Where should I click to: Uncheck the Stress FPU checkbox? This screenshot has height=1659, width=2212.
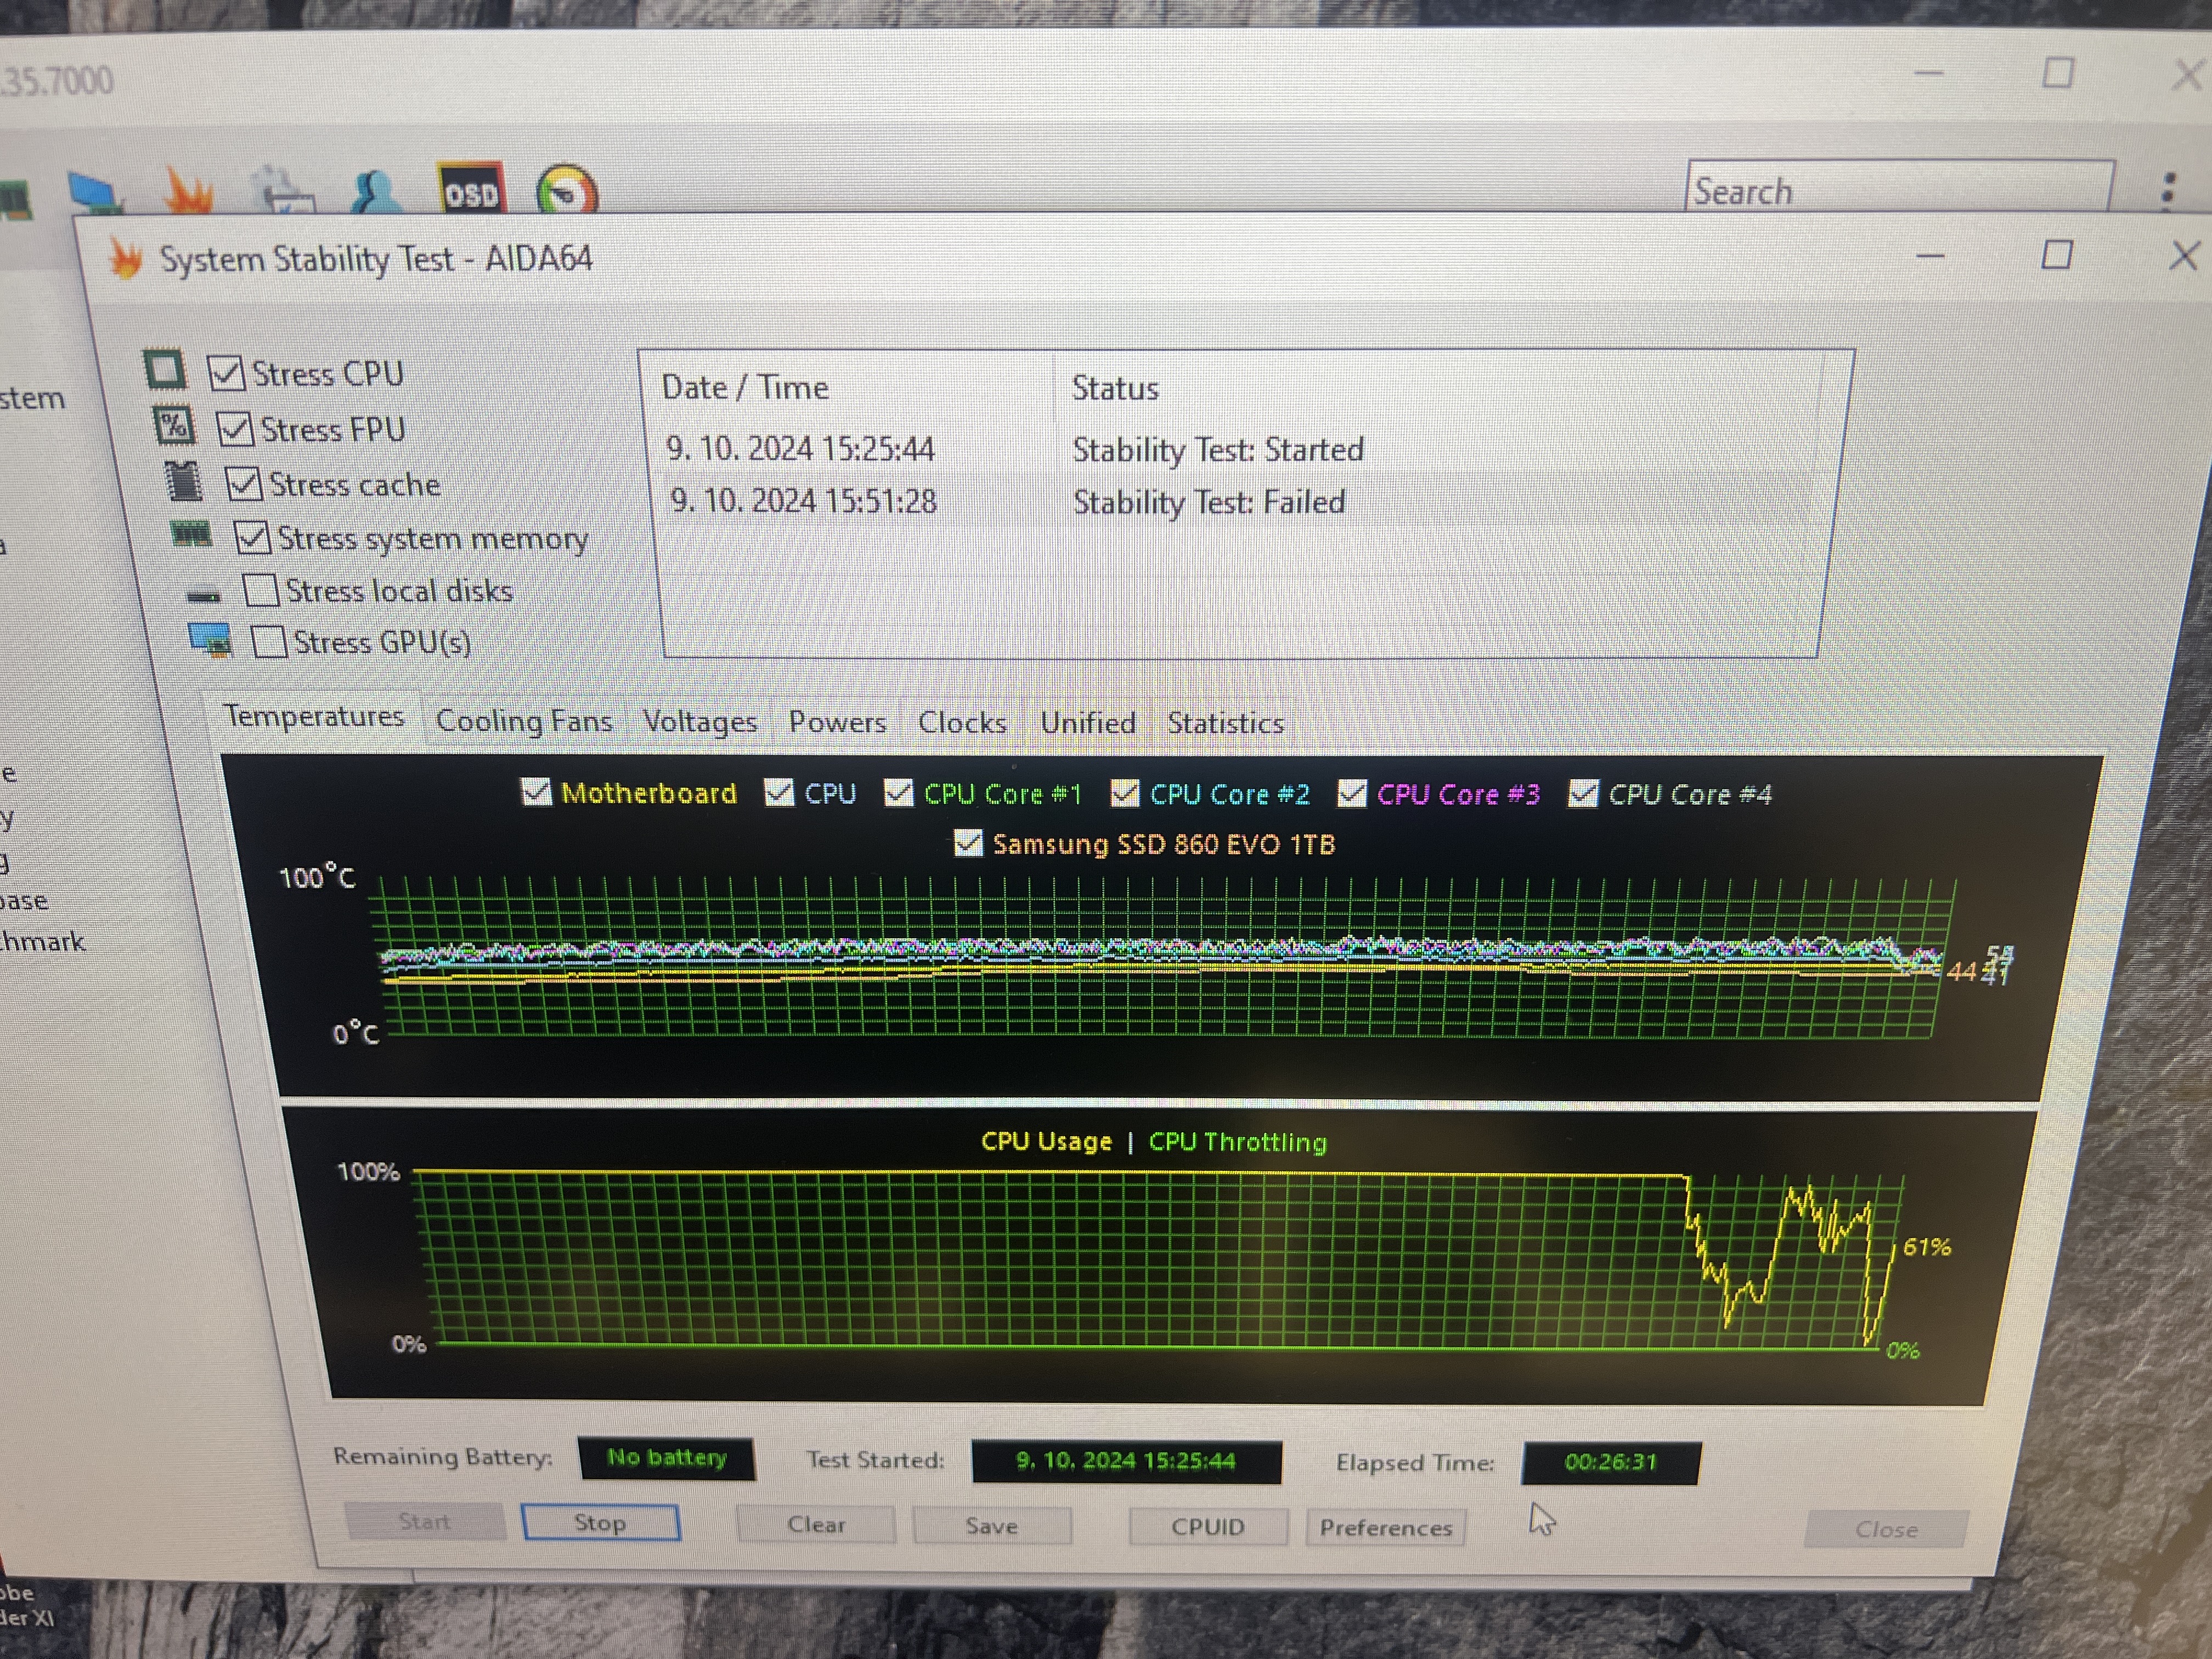[x=235, y=429]
